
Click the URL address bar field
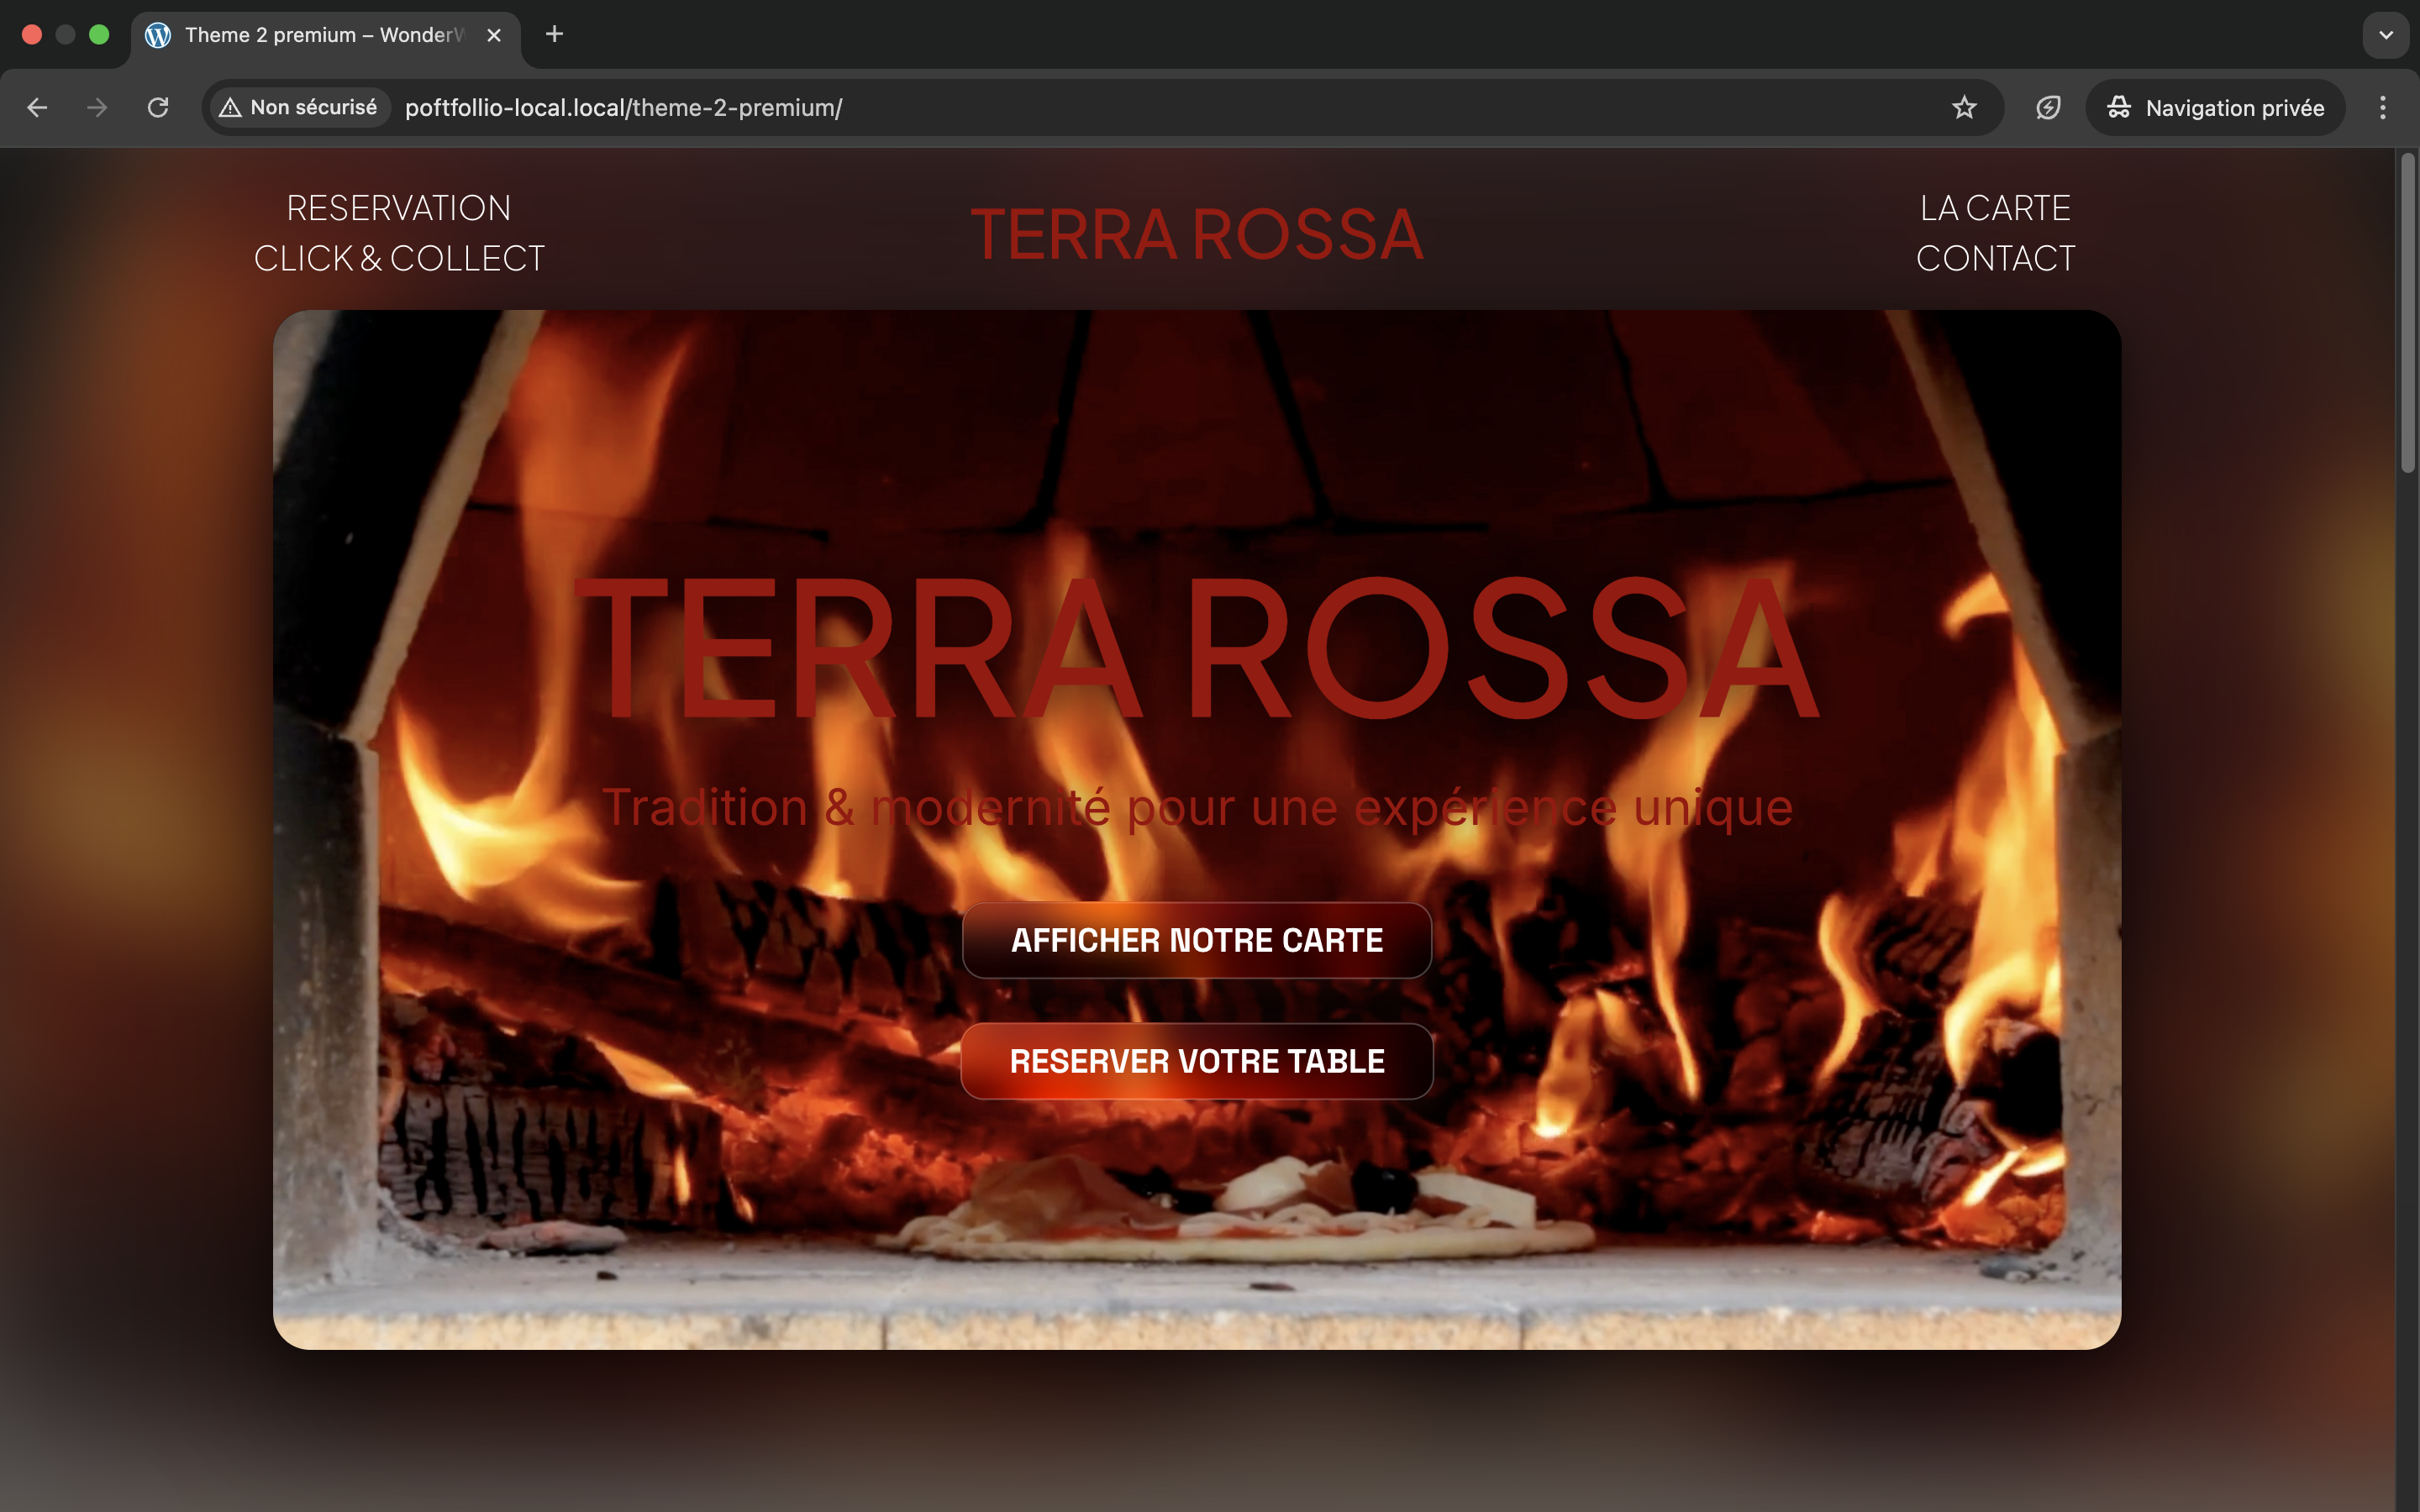point(1100,108)
